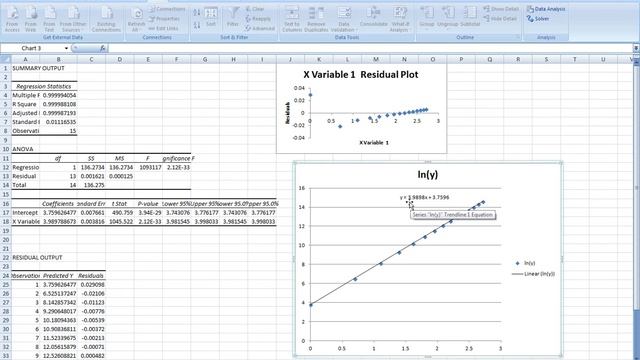This screenshot has height=360, width=640.
Task: Open data range Properties
Action: 164,19
